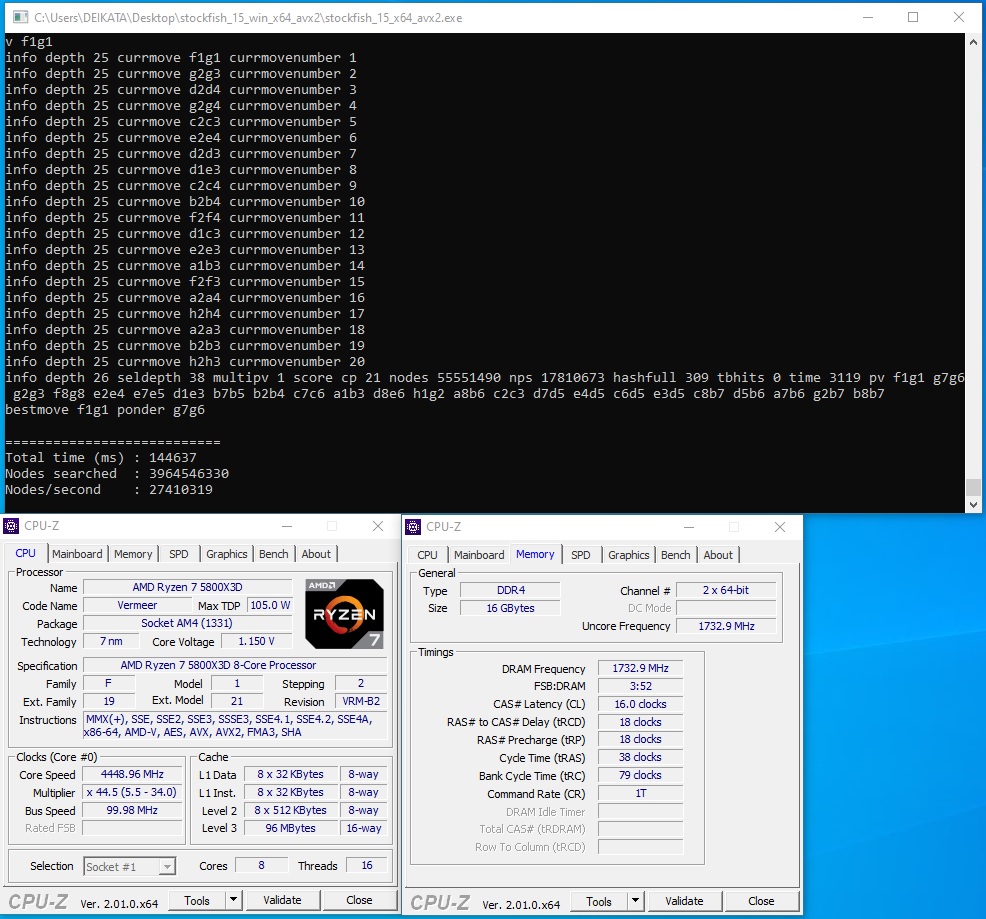Click the Threads count value 16
This screenshot has height=919, width=986.
click(367, 866)
